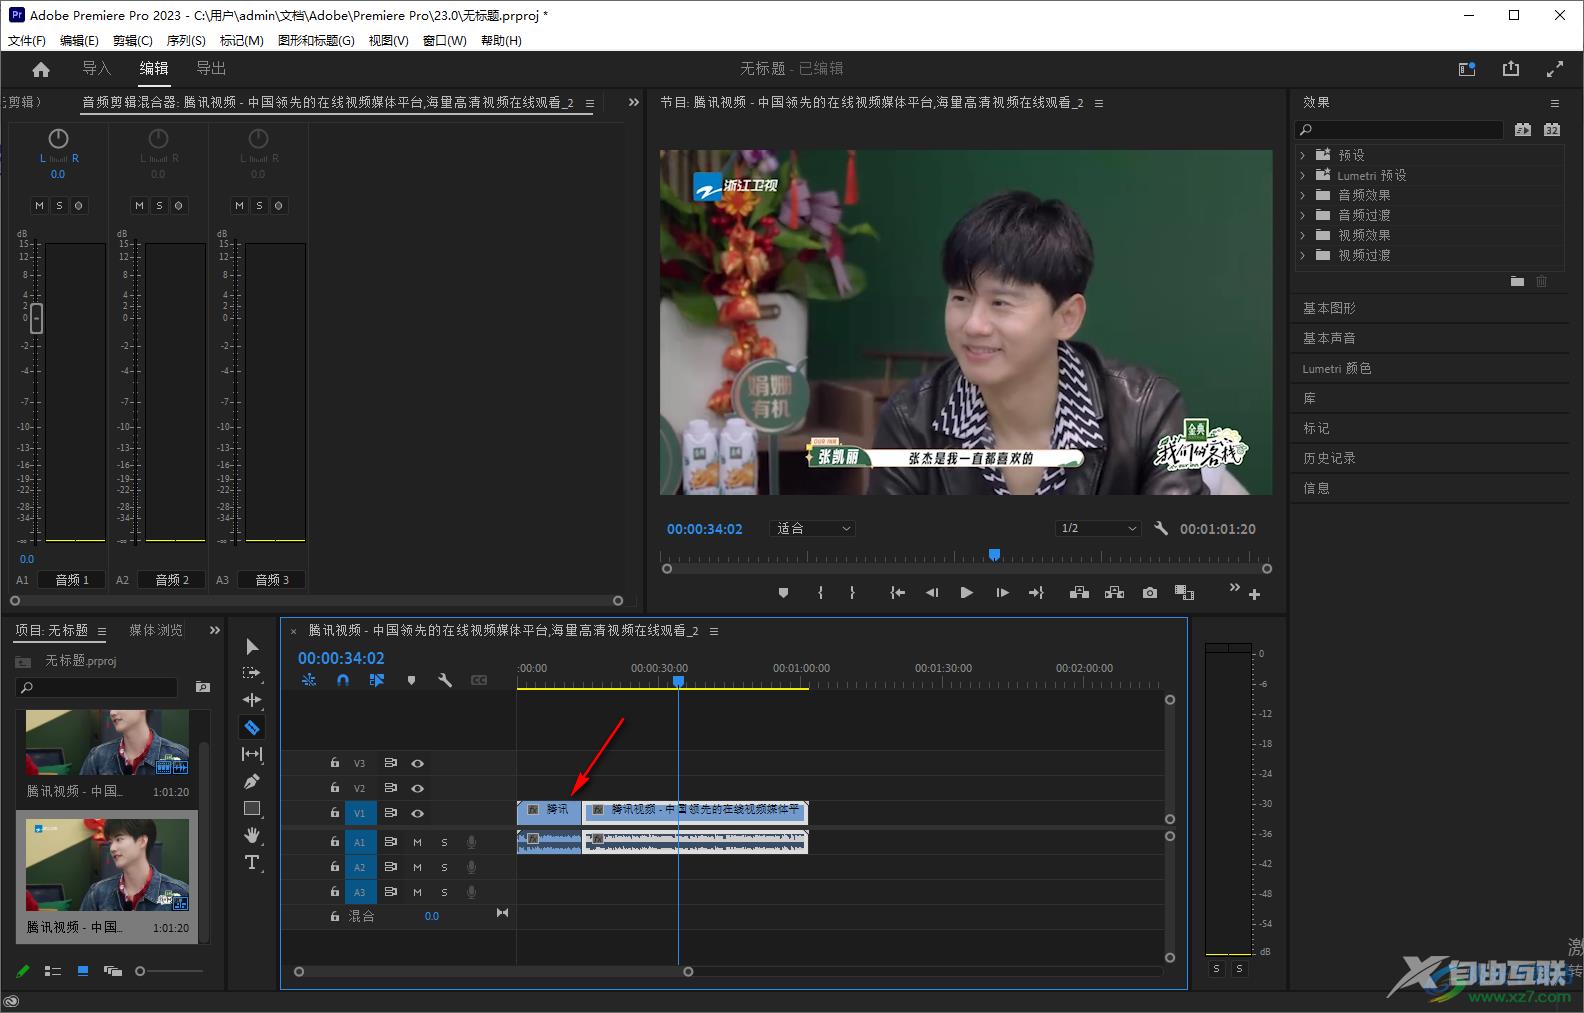Click the Export Frame camera icon
Viewport: 1584px width, 1013px height.
click(1150, 593)
